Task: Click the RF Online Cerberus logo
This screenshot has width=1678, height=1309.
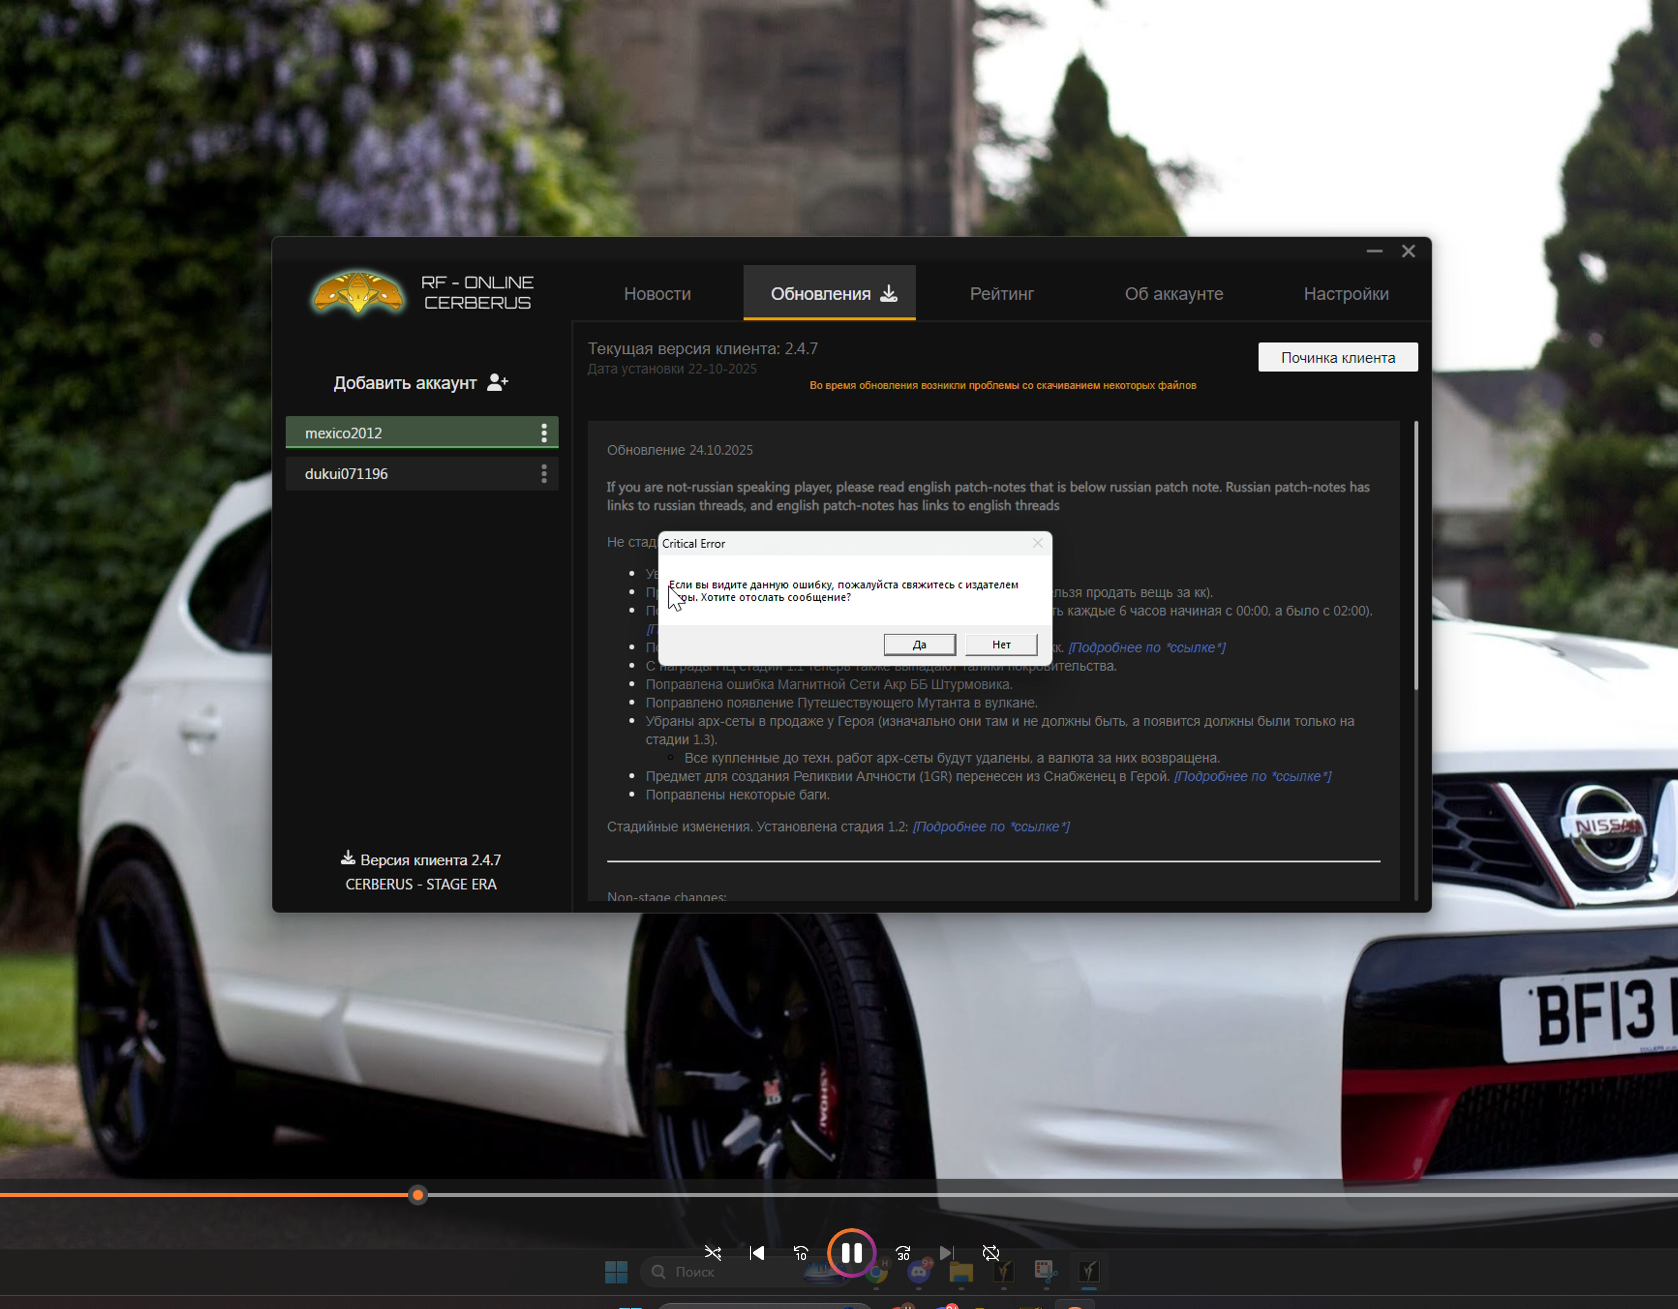Action: click(x=358, y=294)
